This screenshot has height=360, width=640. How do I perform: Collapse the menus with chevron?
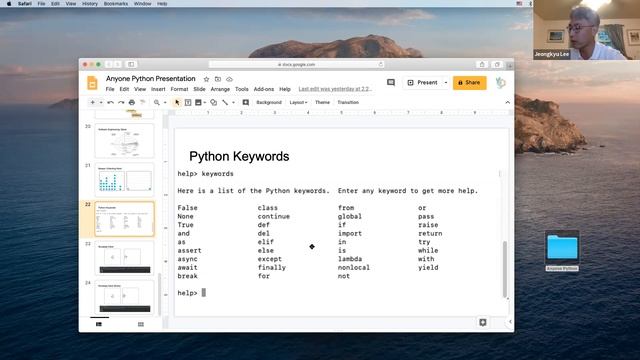tap(507, 102)
